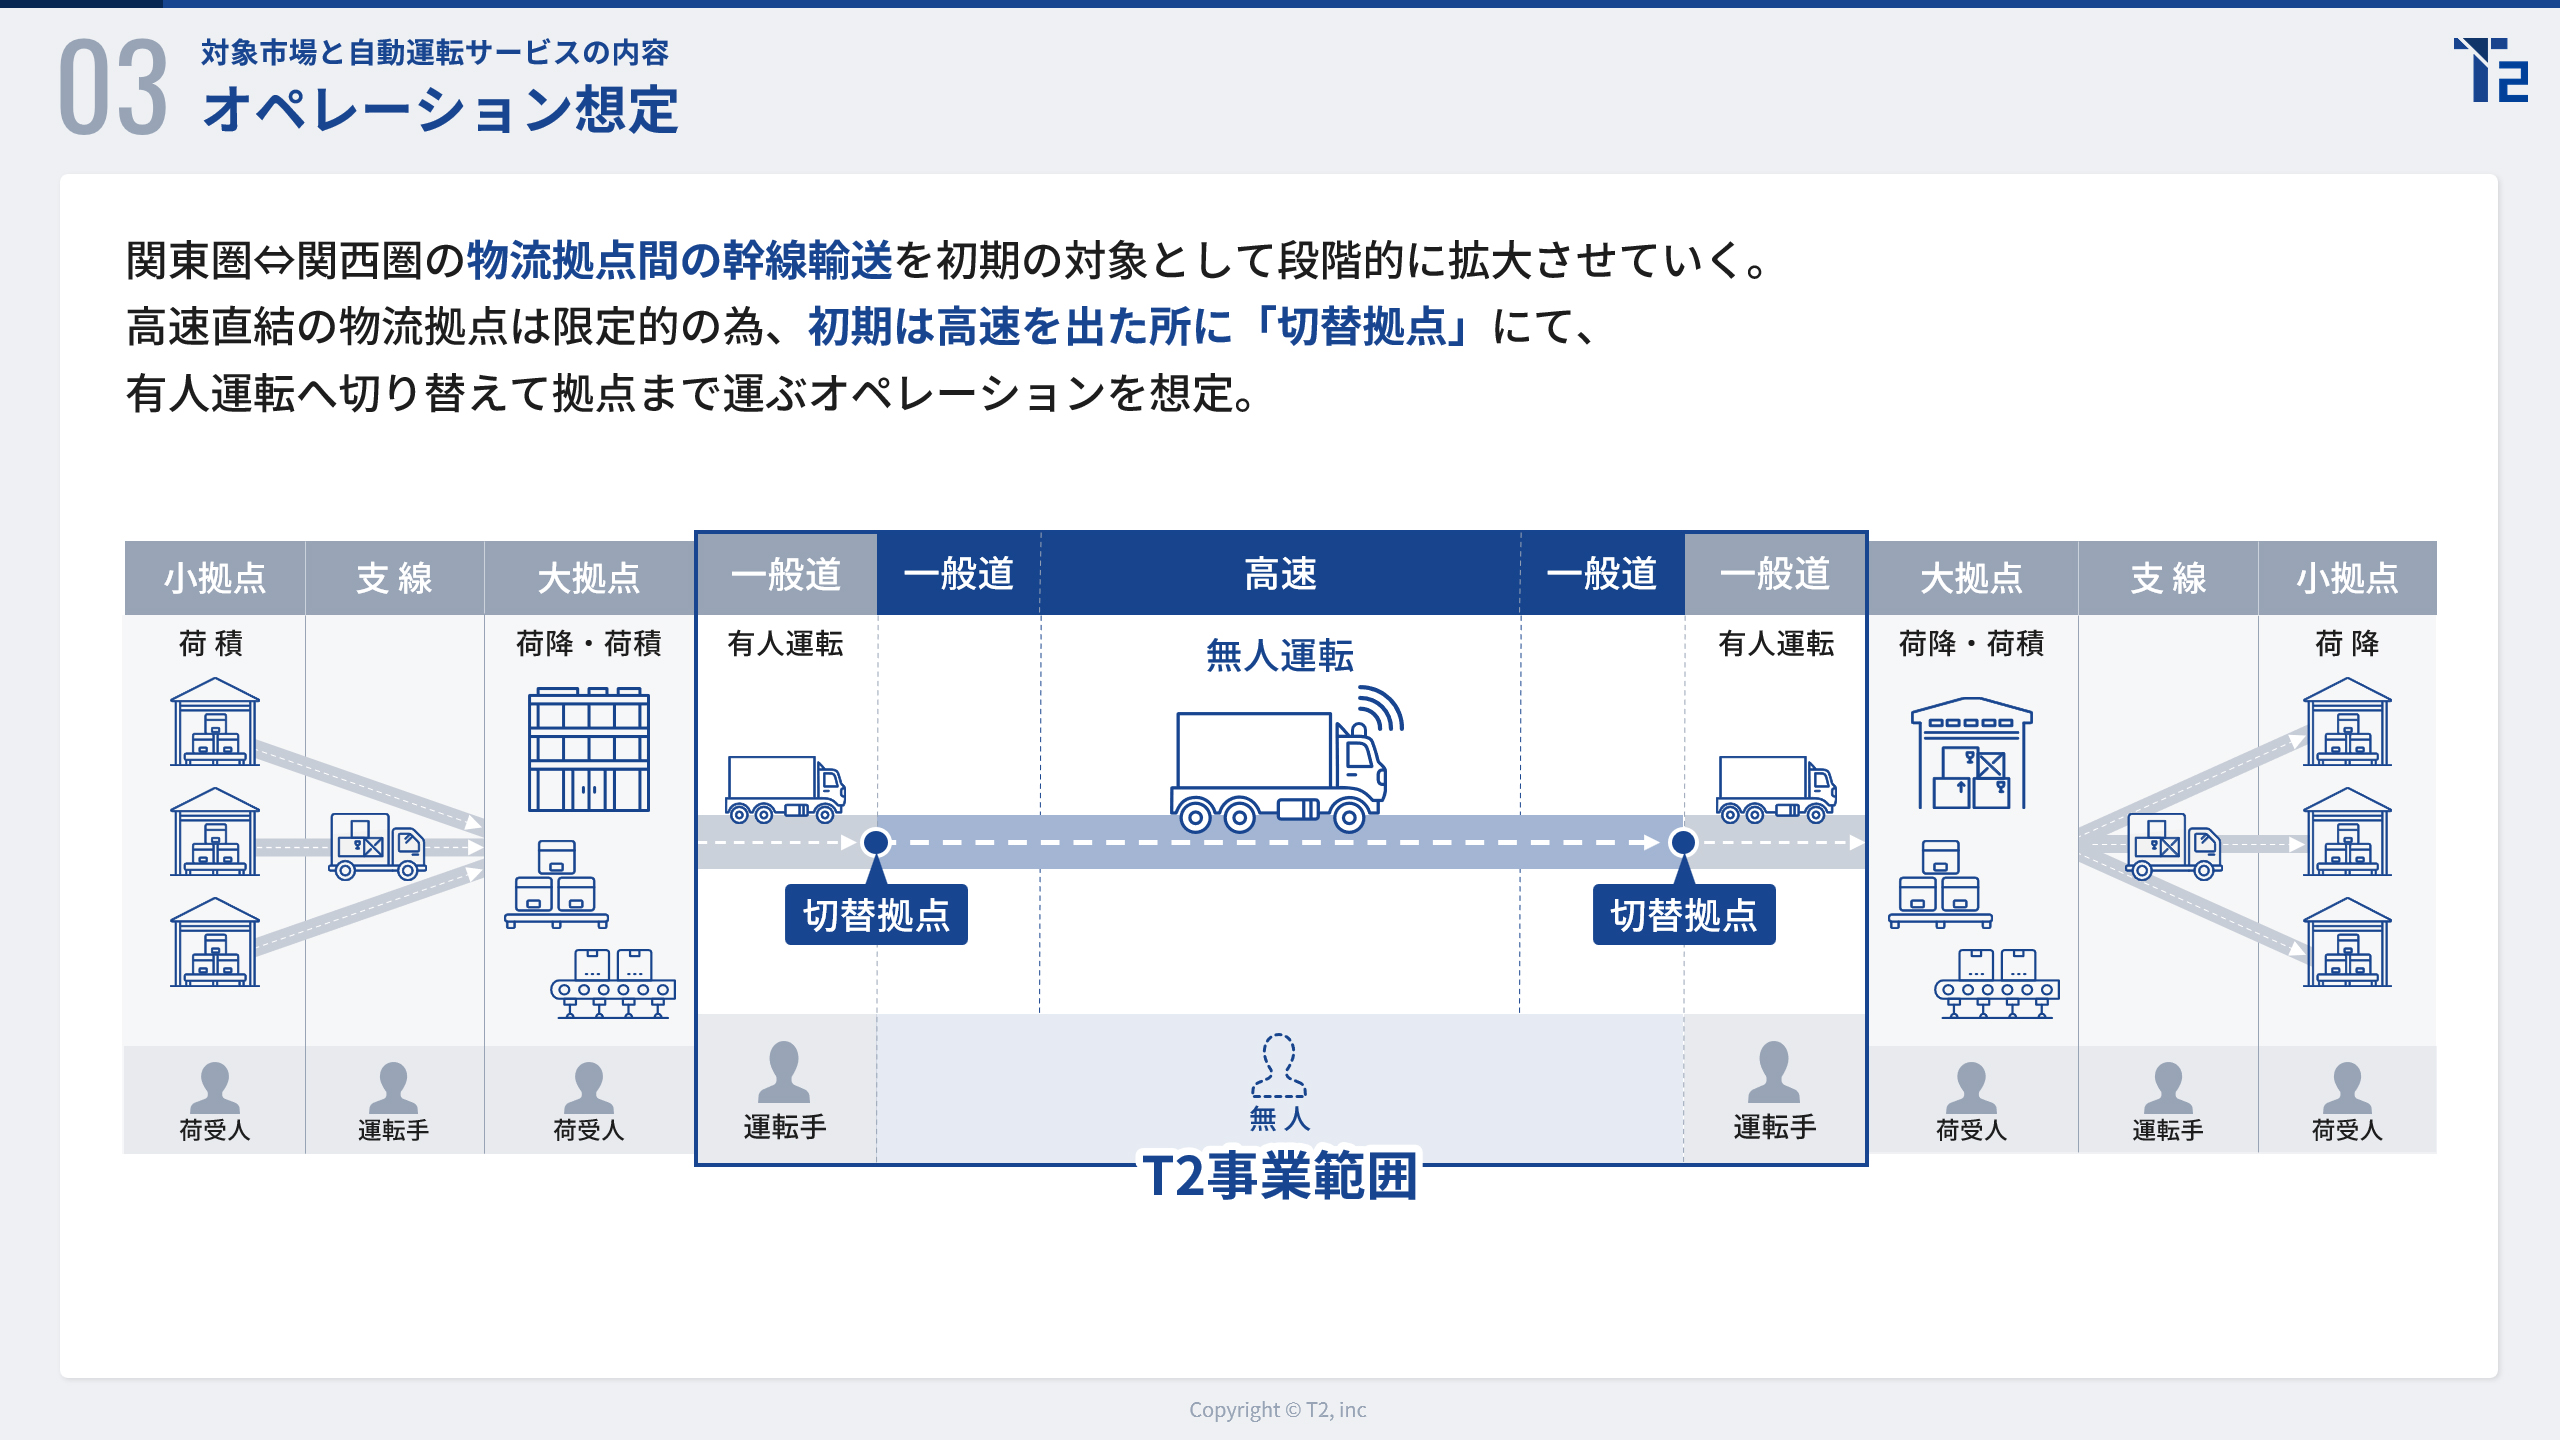Select the left 小拠点 header cell
2560x1440 pixels.
(x=215, y=578)
